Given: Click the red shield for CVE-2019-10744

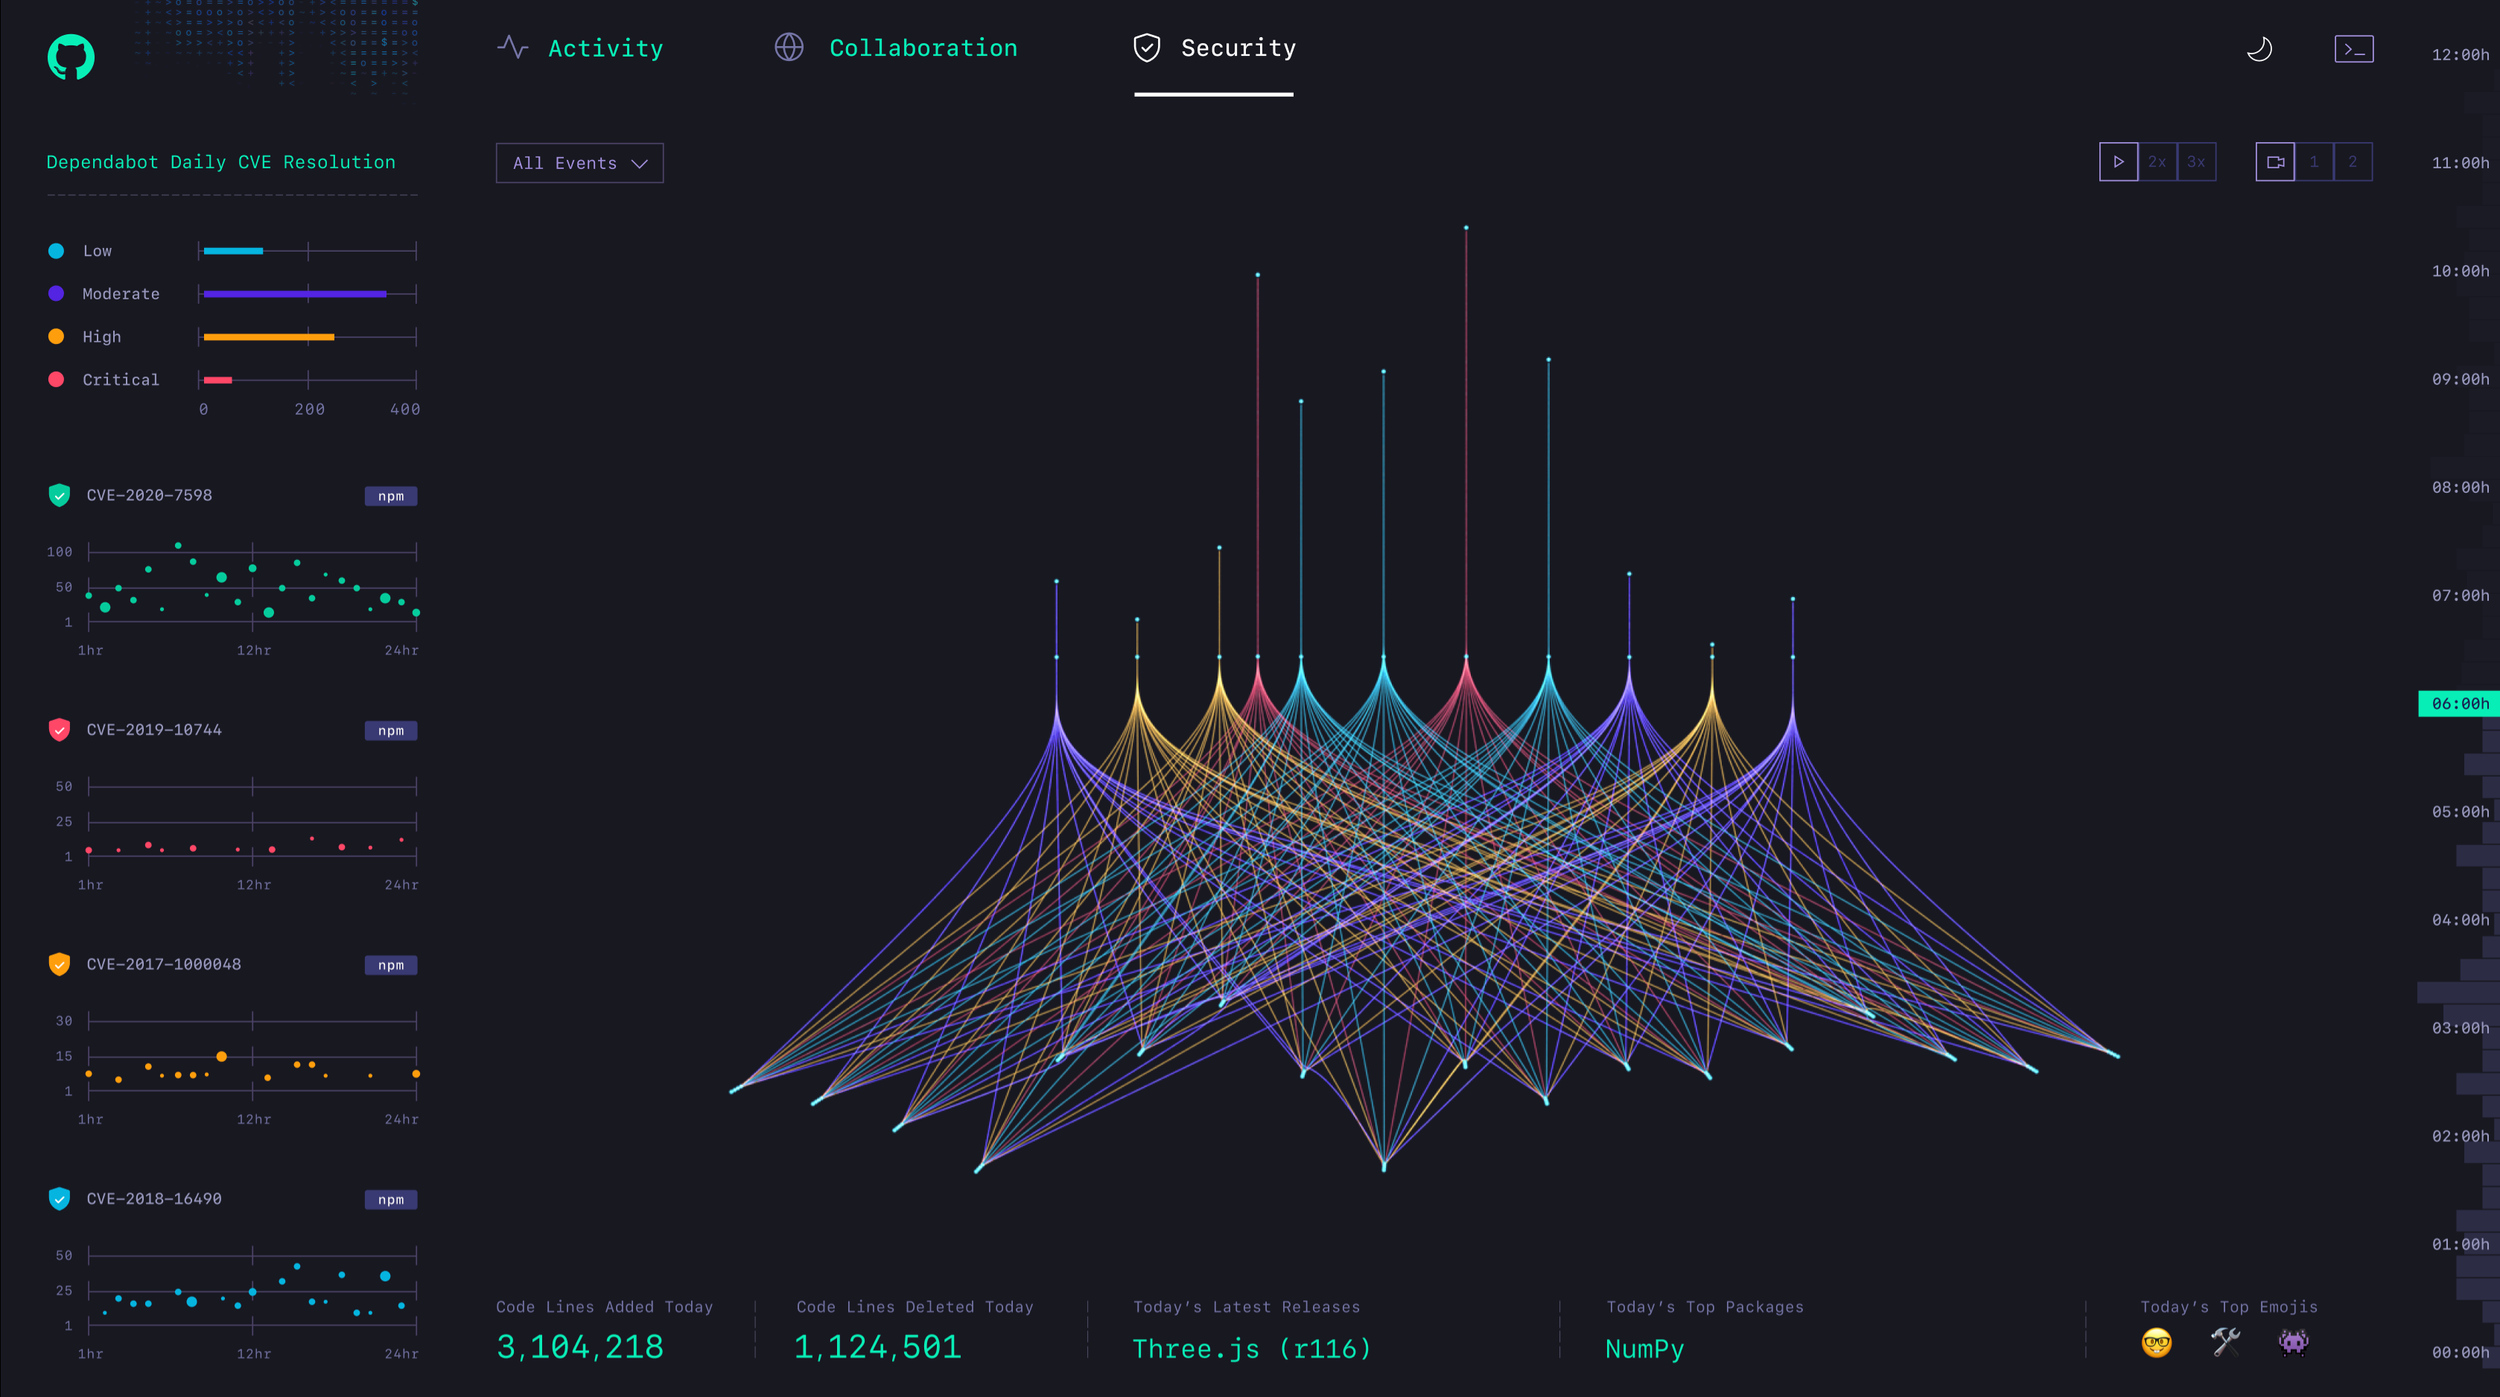Looking at the screenshot, I should coord(59,730).
